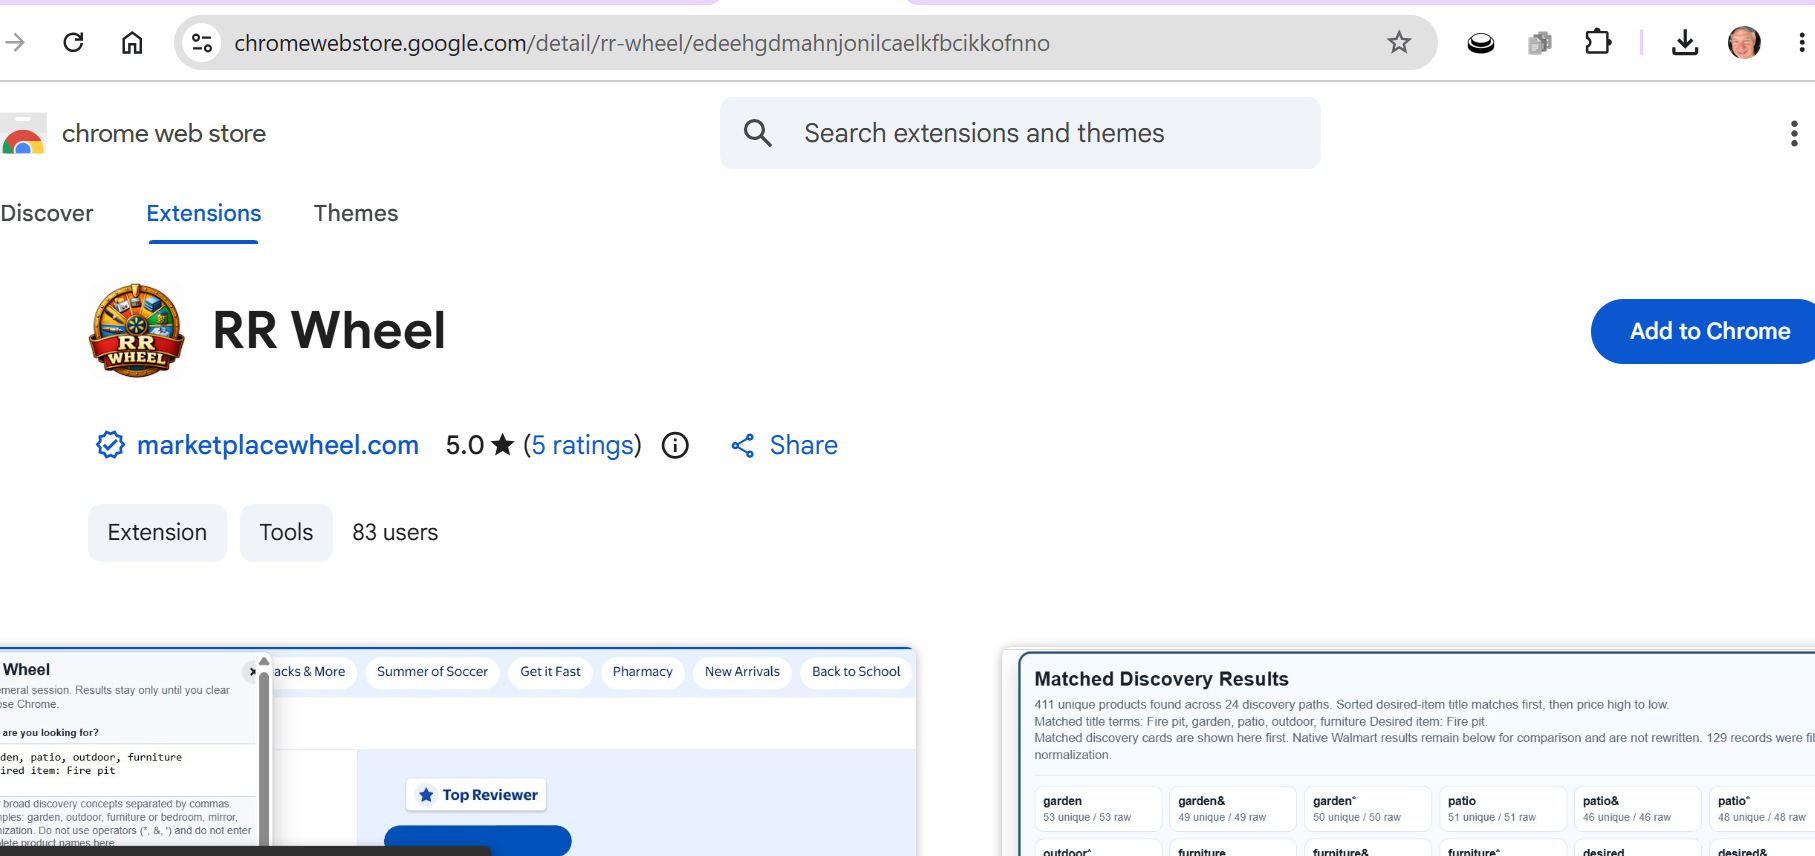Click Summer of Soccer chip in screenshot
Screen dimensions: 1815x856
[432, 672]
